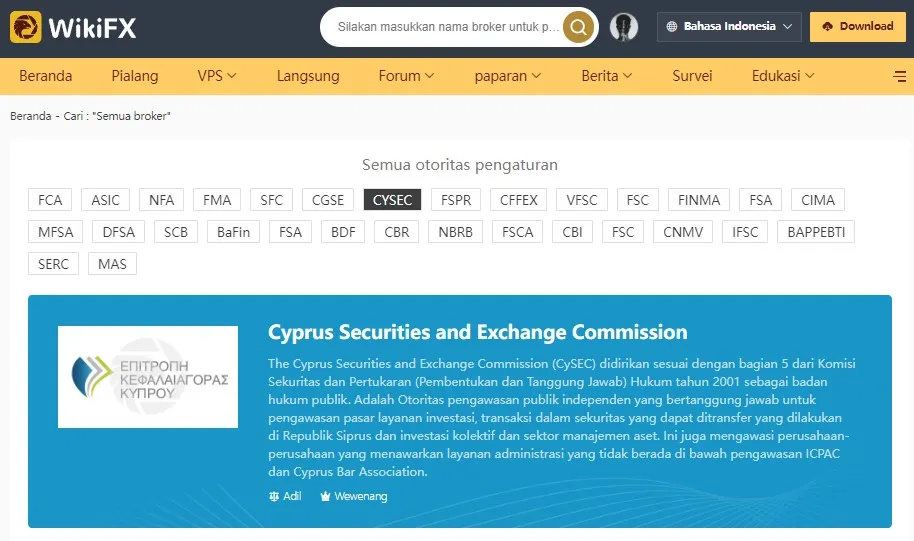Open the Langsung page

coord(308,76)
